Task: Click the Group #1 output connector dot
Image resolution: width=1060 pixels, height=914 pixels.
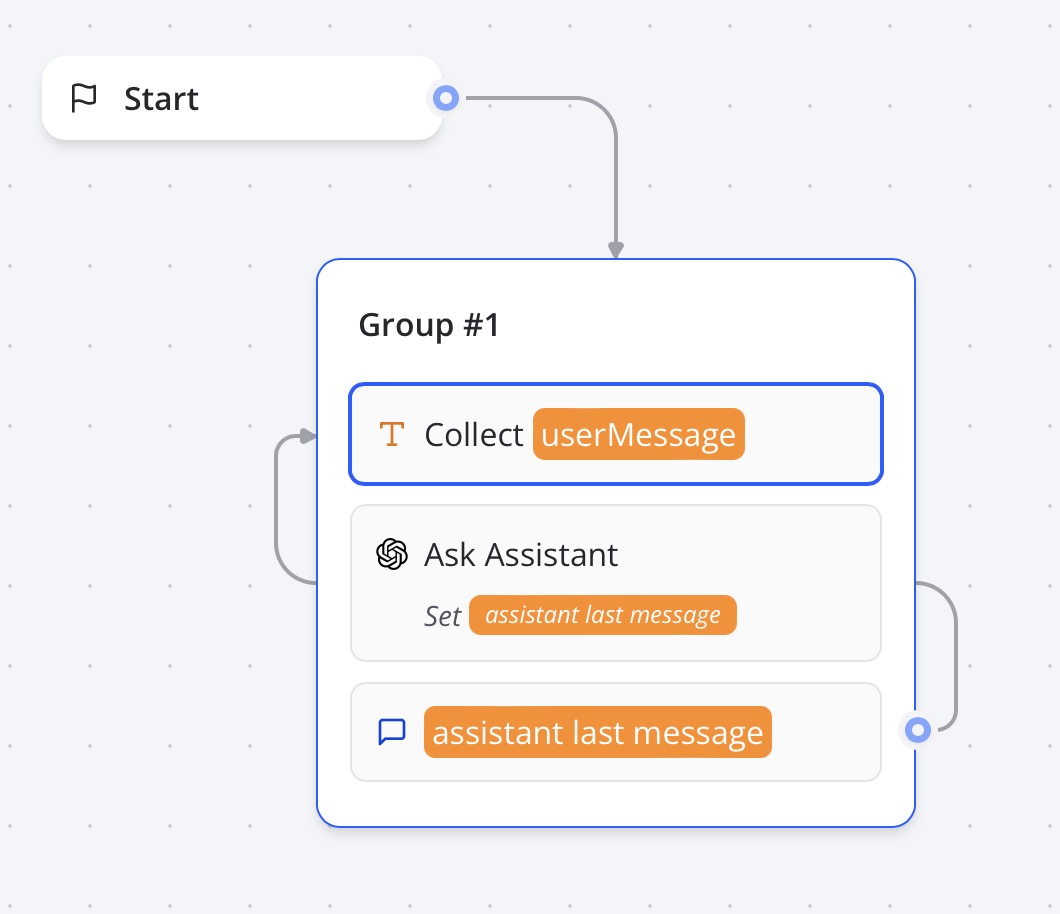Action: (917, 729)
